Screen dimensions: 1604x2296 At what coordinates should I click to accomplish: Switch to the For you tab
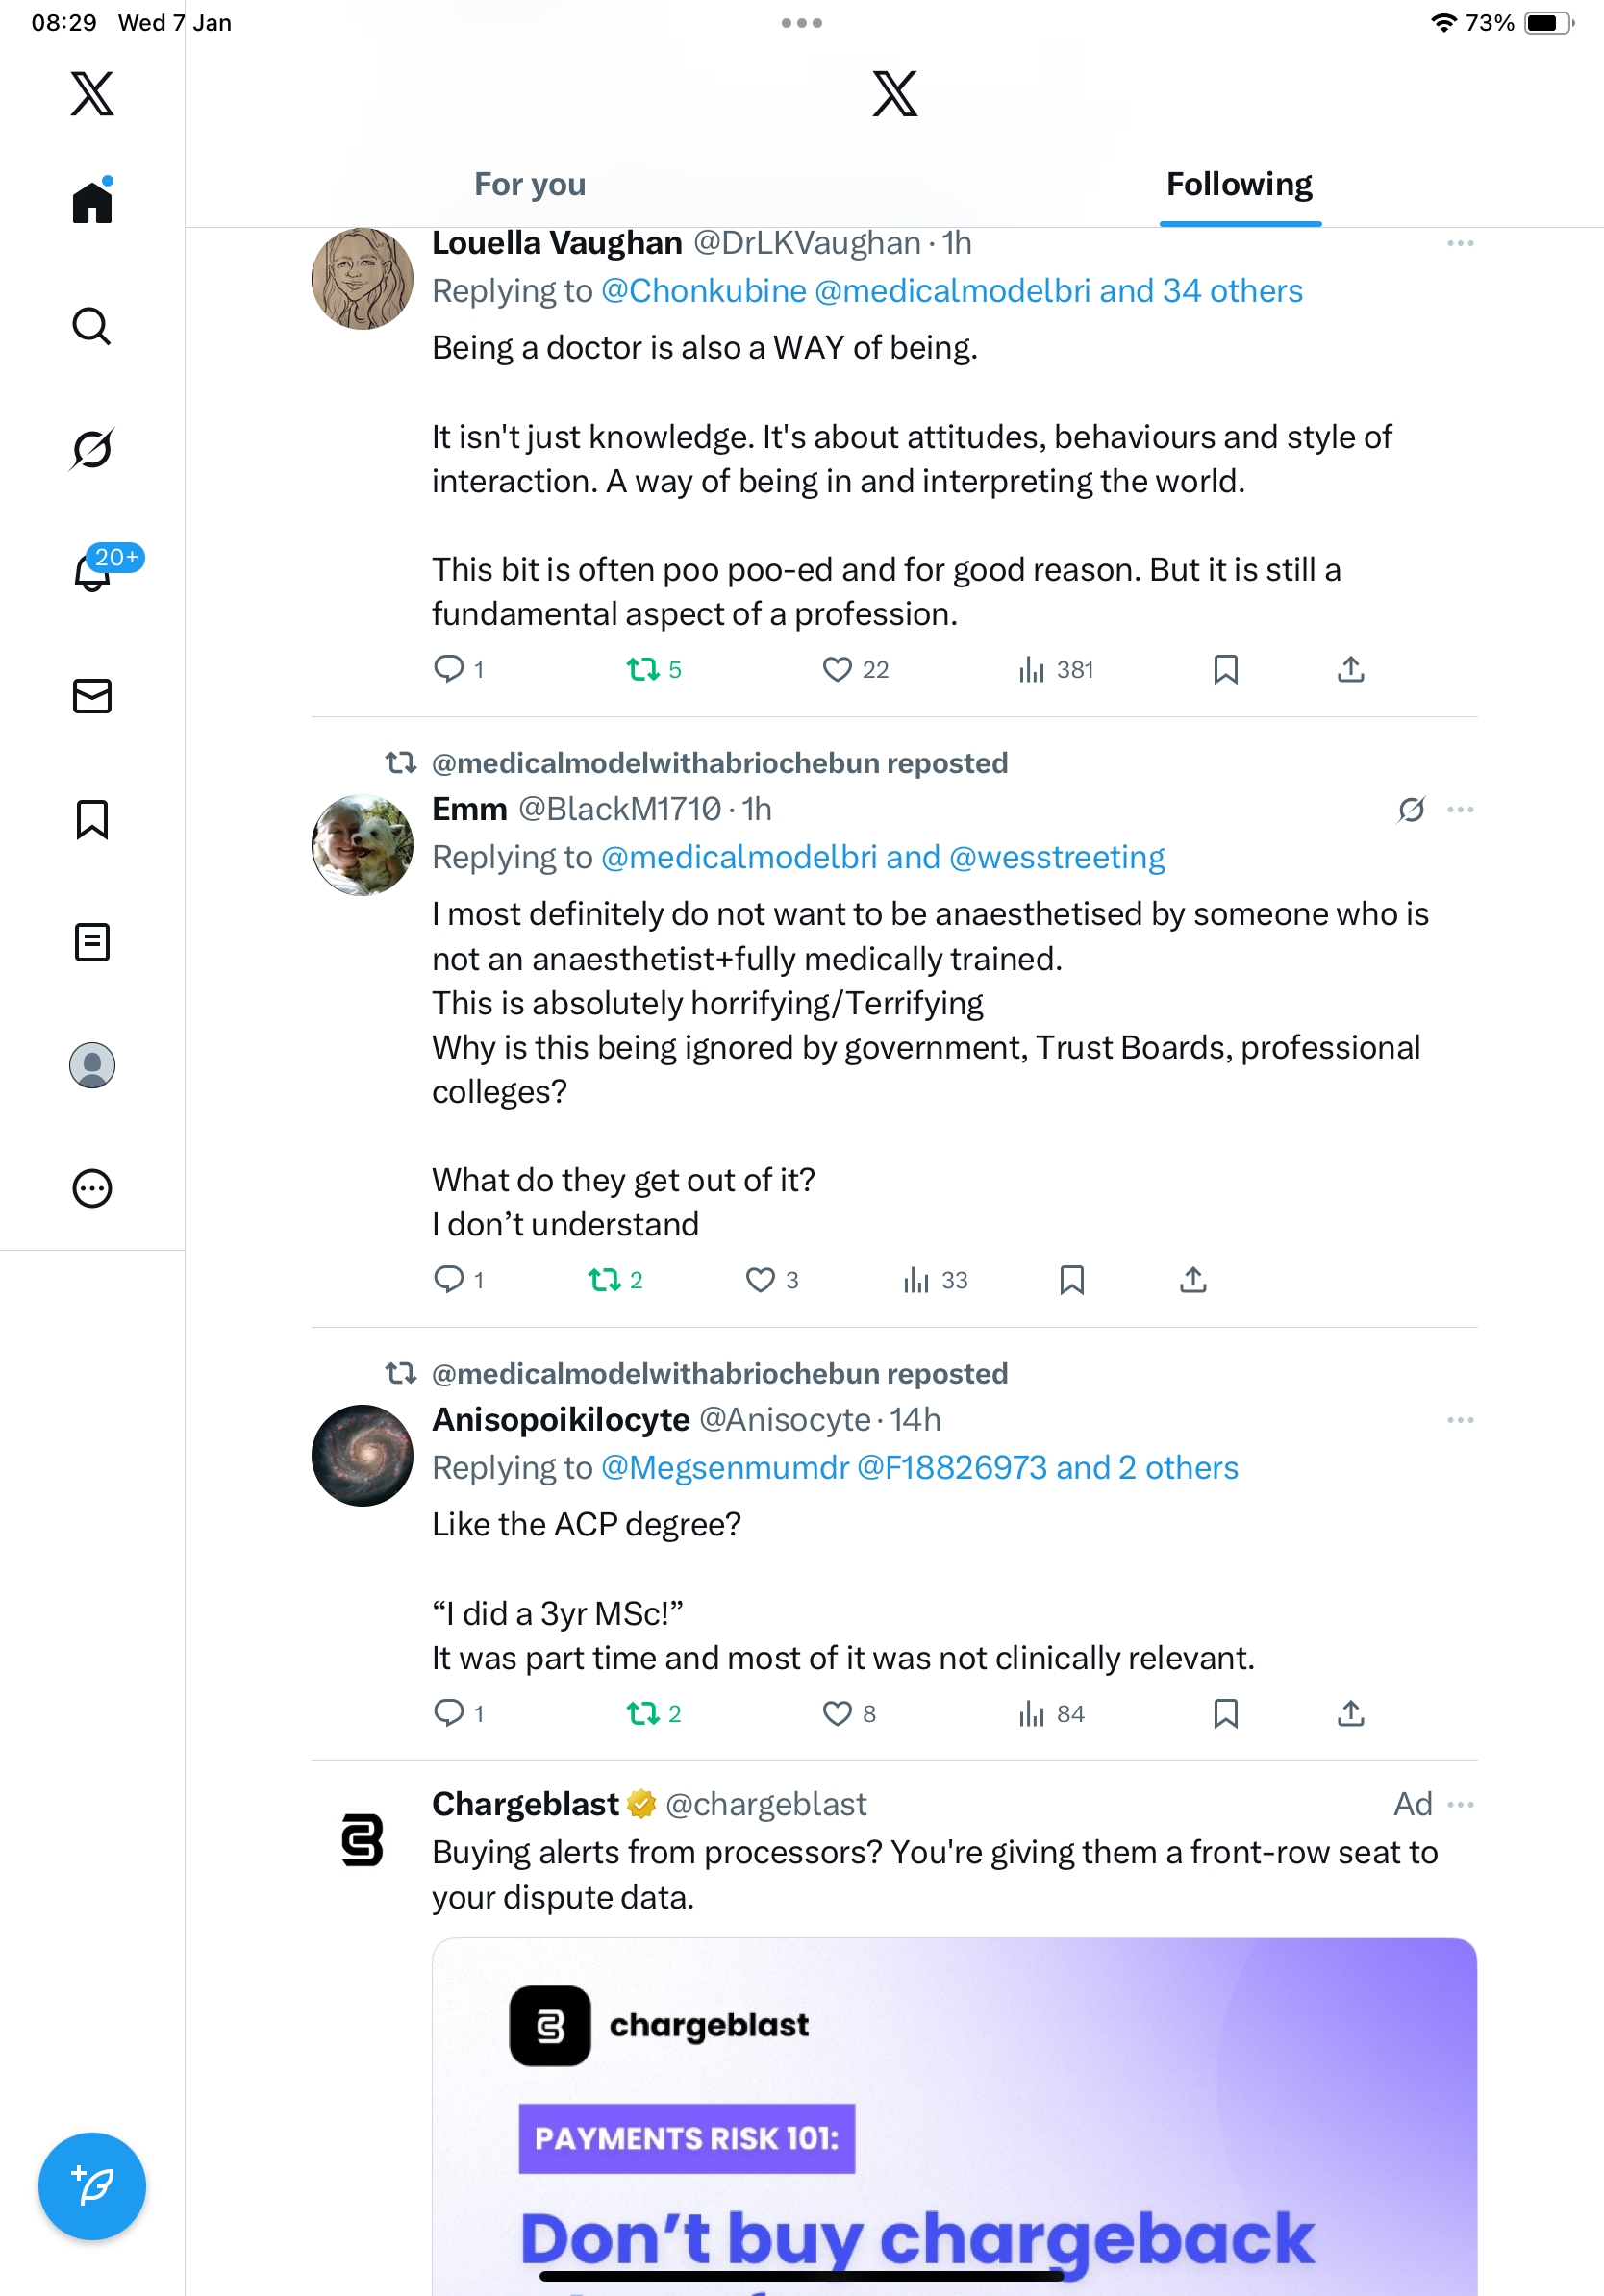click(530, 184)
